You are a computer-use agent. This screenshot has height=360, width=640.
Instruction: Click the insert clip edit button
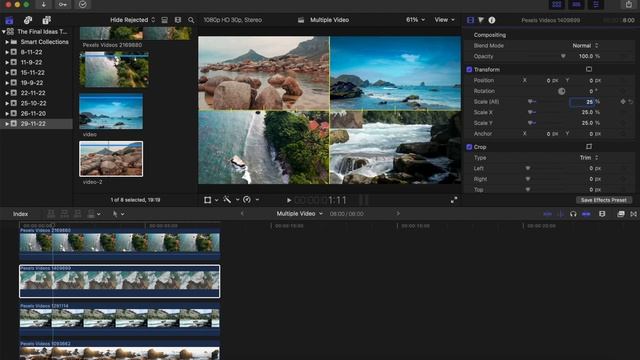point(64,214)
